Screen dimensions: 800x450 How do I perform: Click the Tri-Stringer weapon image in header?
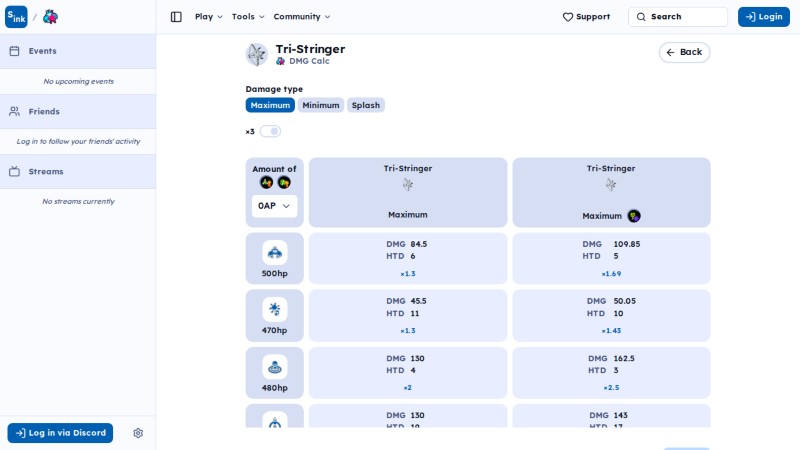click(257, 54)
